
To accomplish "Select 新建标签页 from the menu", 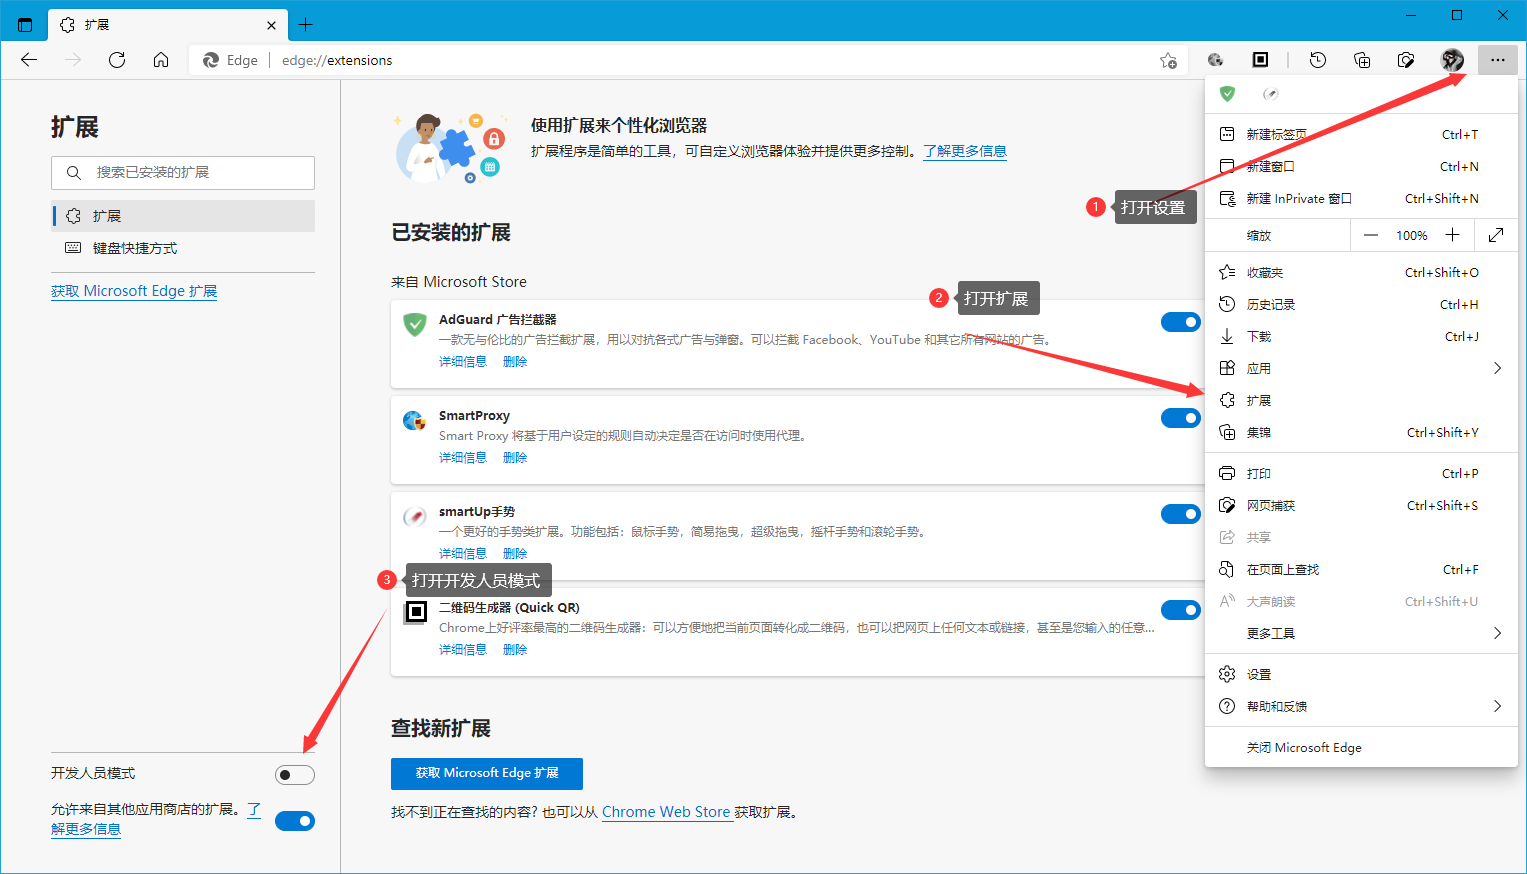I will pos(1361,134).
